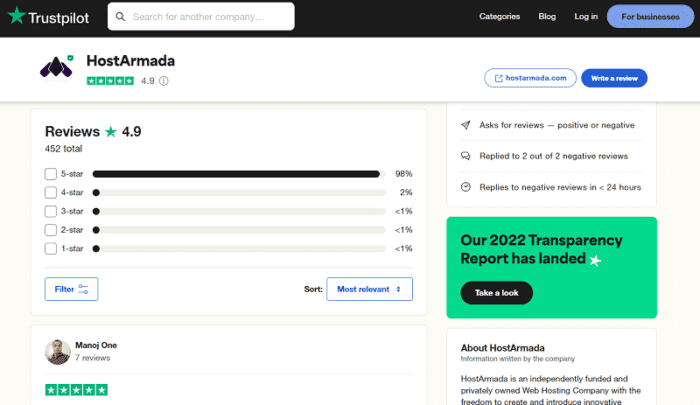Click Manoj One's avatar
This screenshot has height=405, width=700.
coord(58,352)
